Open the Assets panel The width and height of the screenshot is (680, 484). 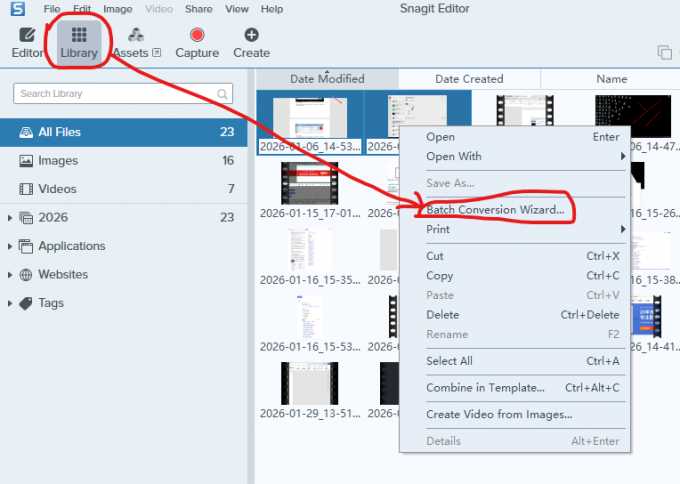[x=136, y=43]
